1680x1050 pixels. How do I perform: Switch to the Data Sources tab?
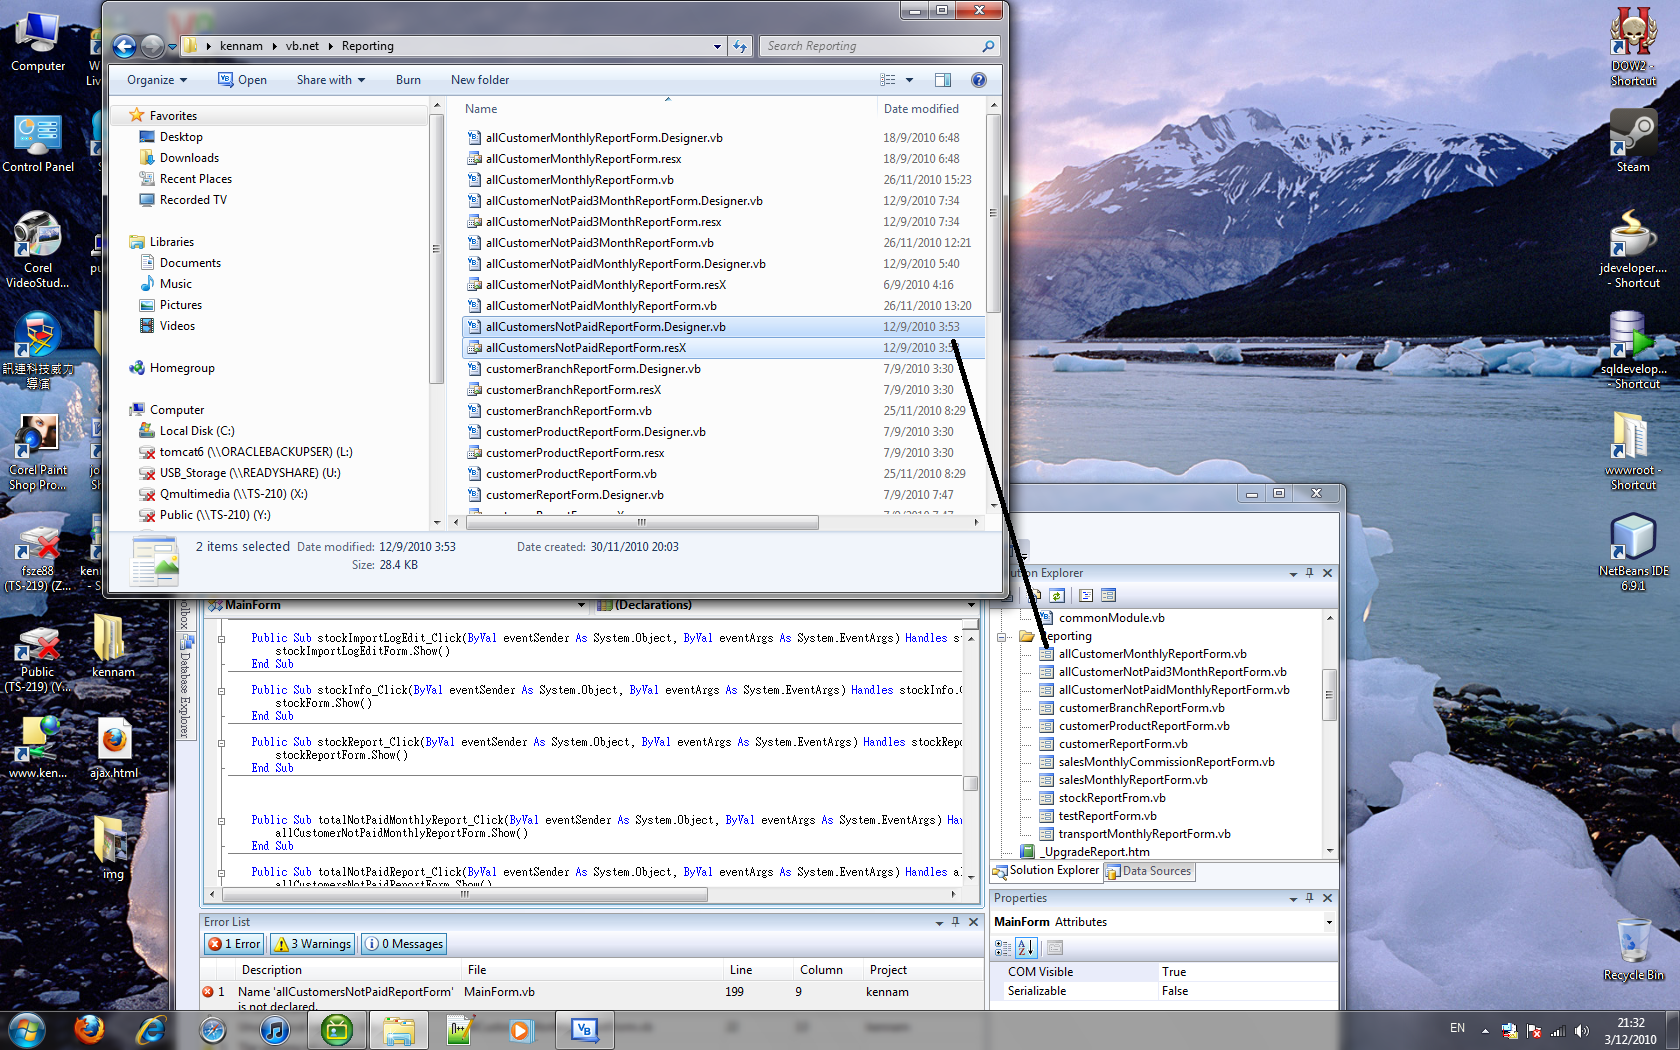1148,871
